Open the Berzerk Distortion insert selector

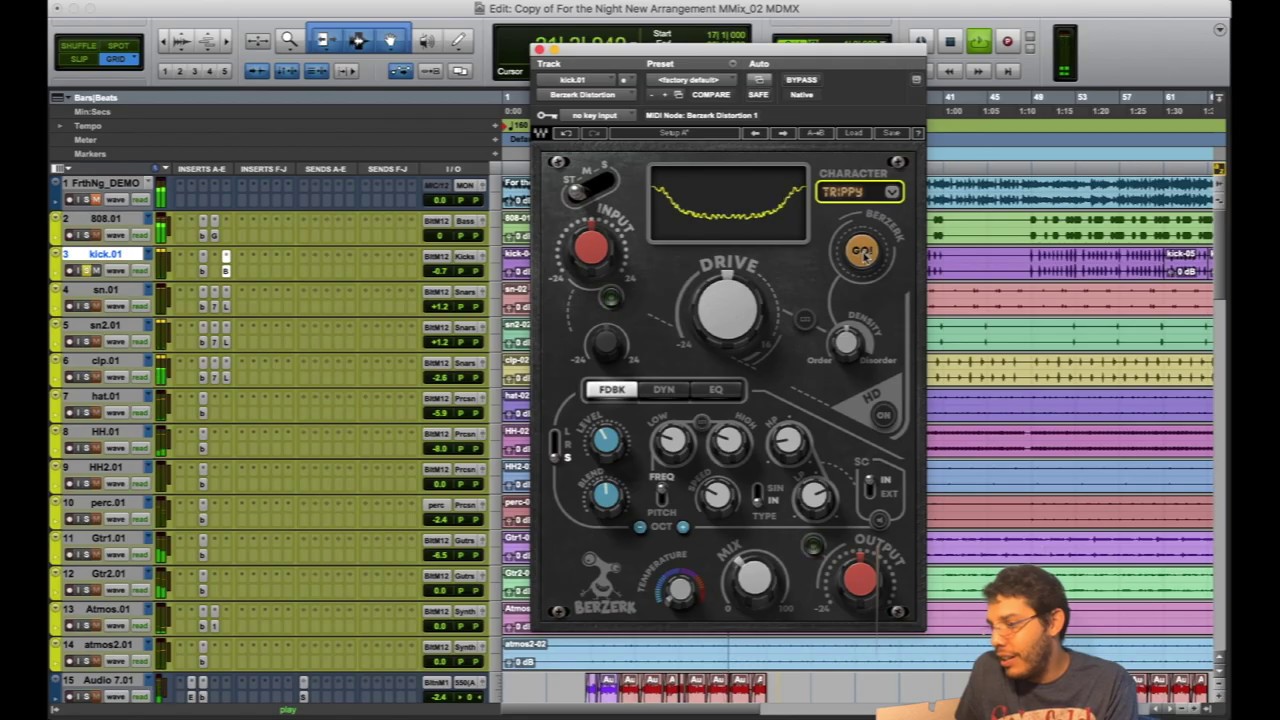[584, 95]
